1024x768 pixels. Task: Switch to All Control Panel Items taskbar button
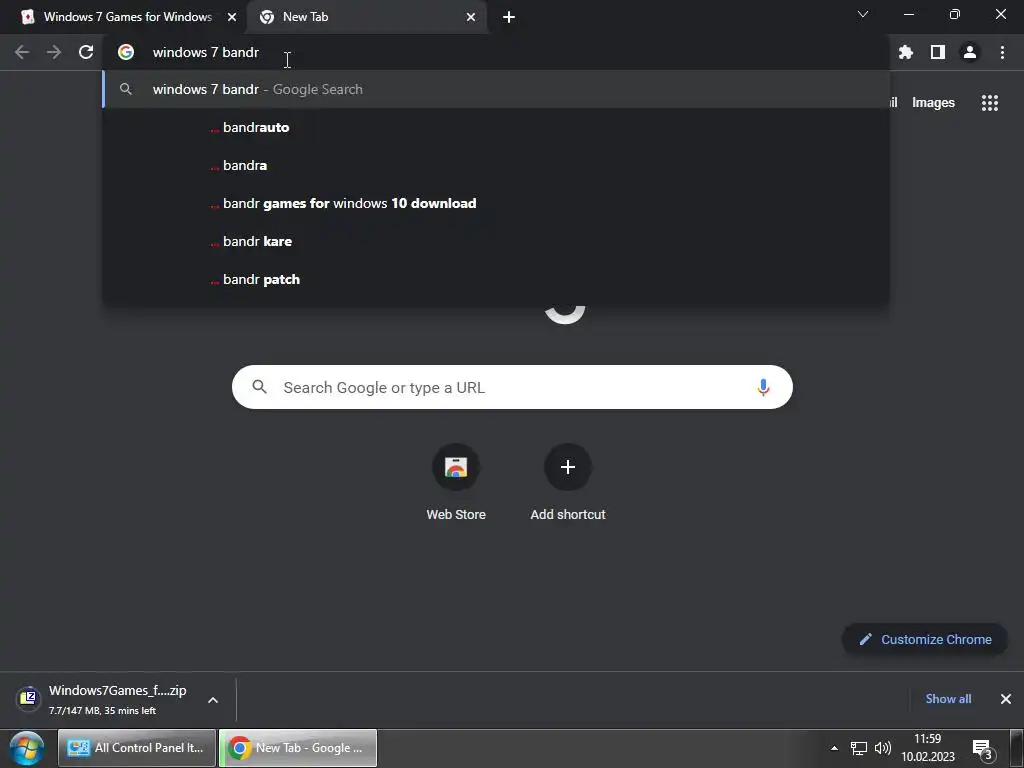point(137,748)
